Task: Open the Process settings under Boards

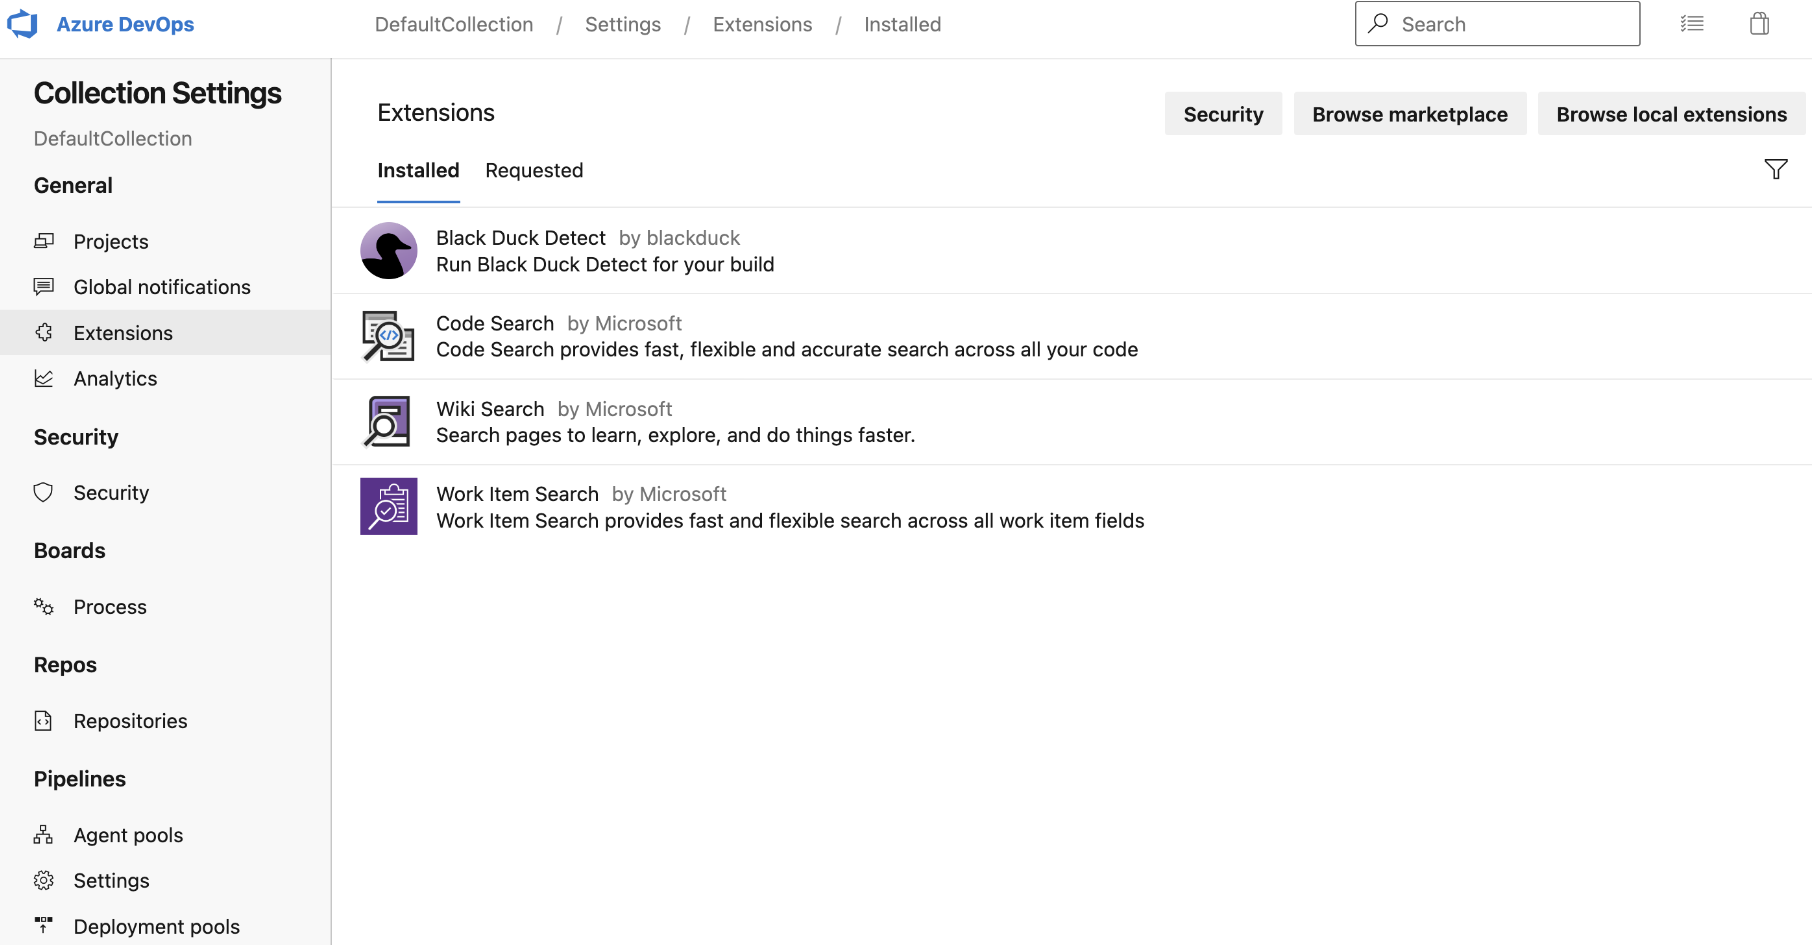Action: click(x=110, y=608)
